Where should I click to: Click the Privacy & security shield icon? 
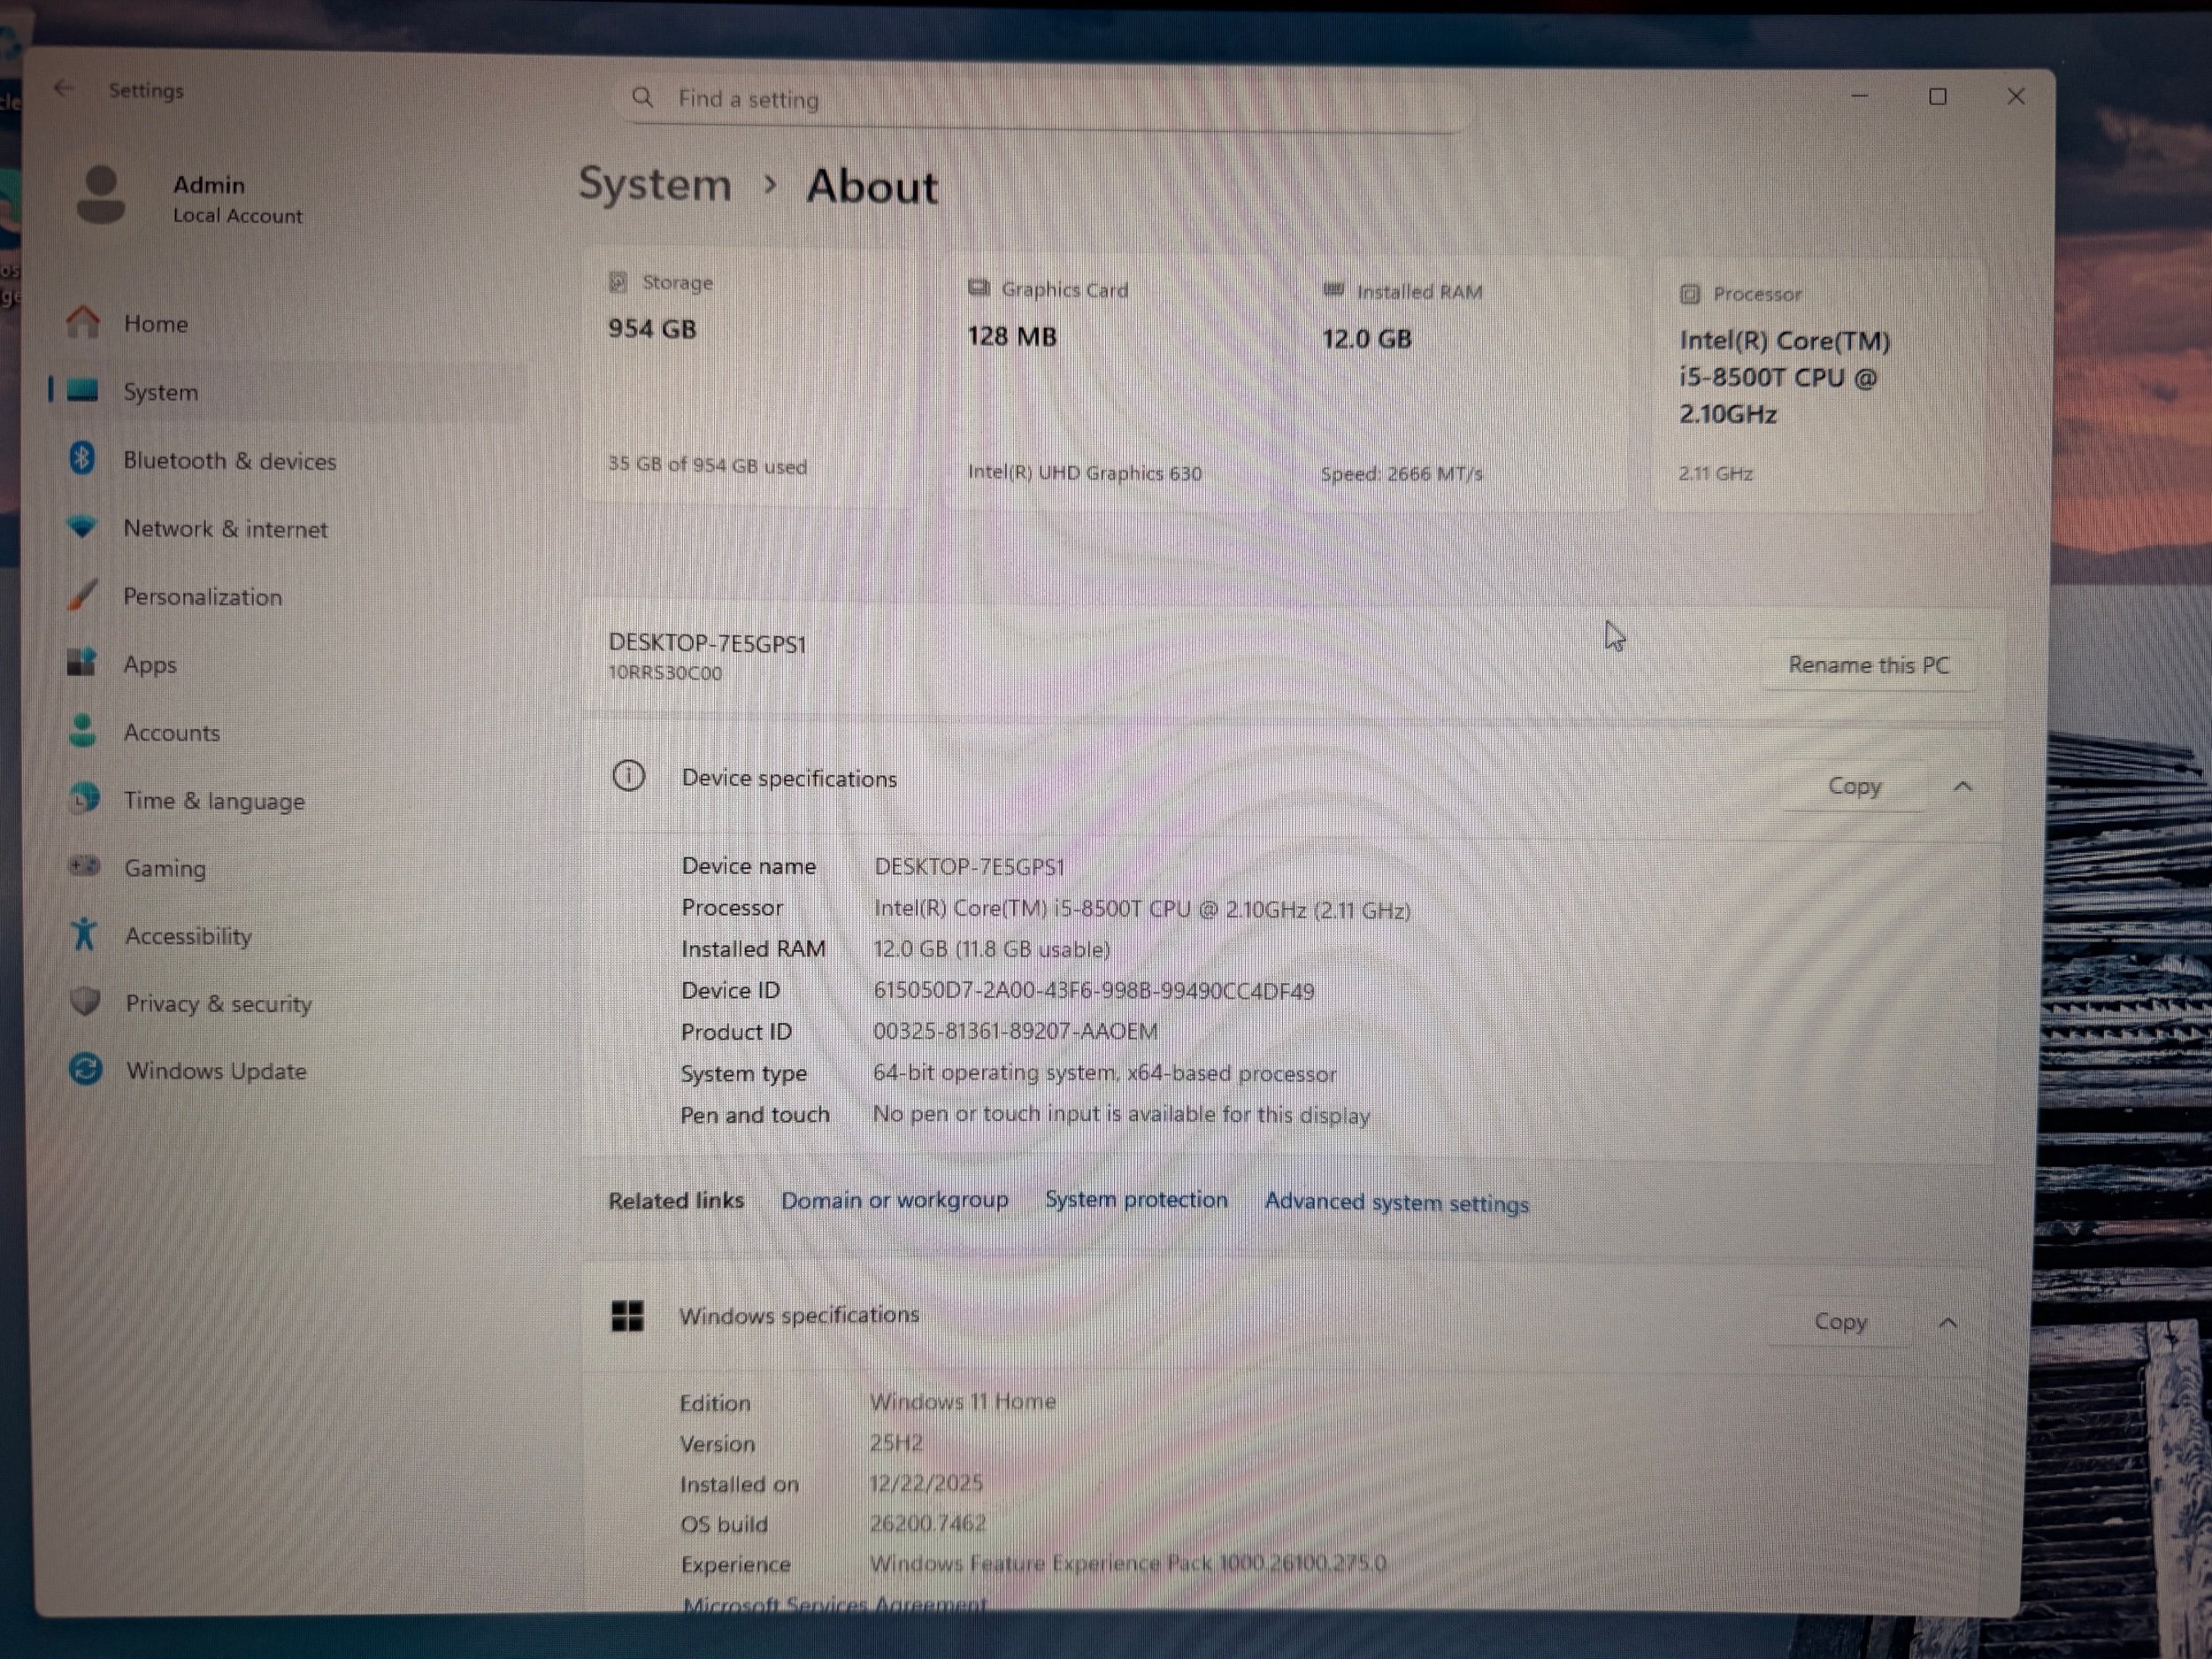click(85, 1001)
